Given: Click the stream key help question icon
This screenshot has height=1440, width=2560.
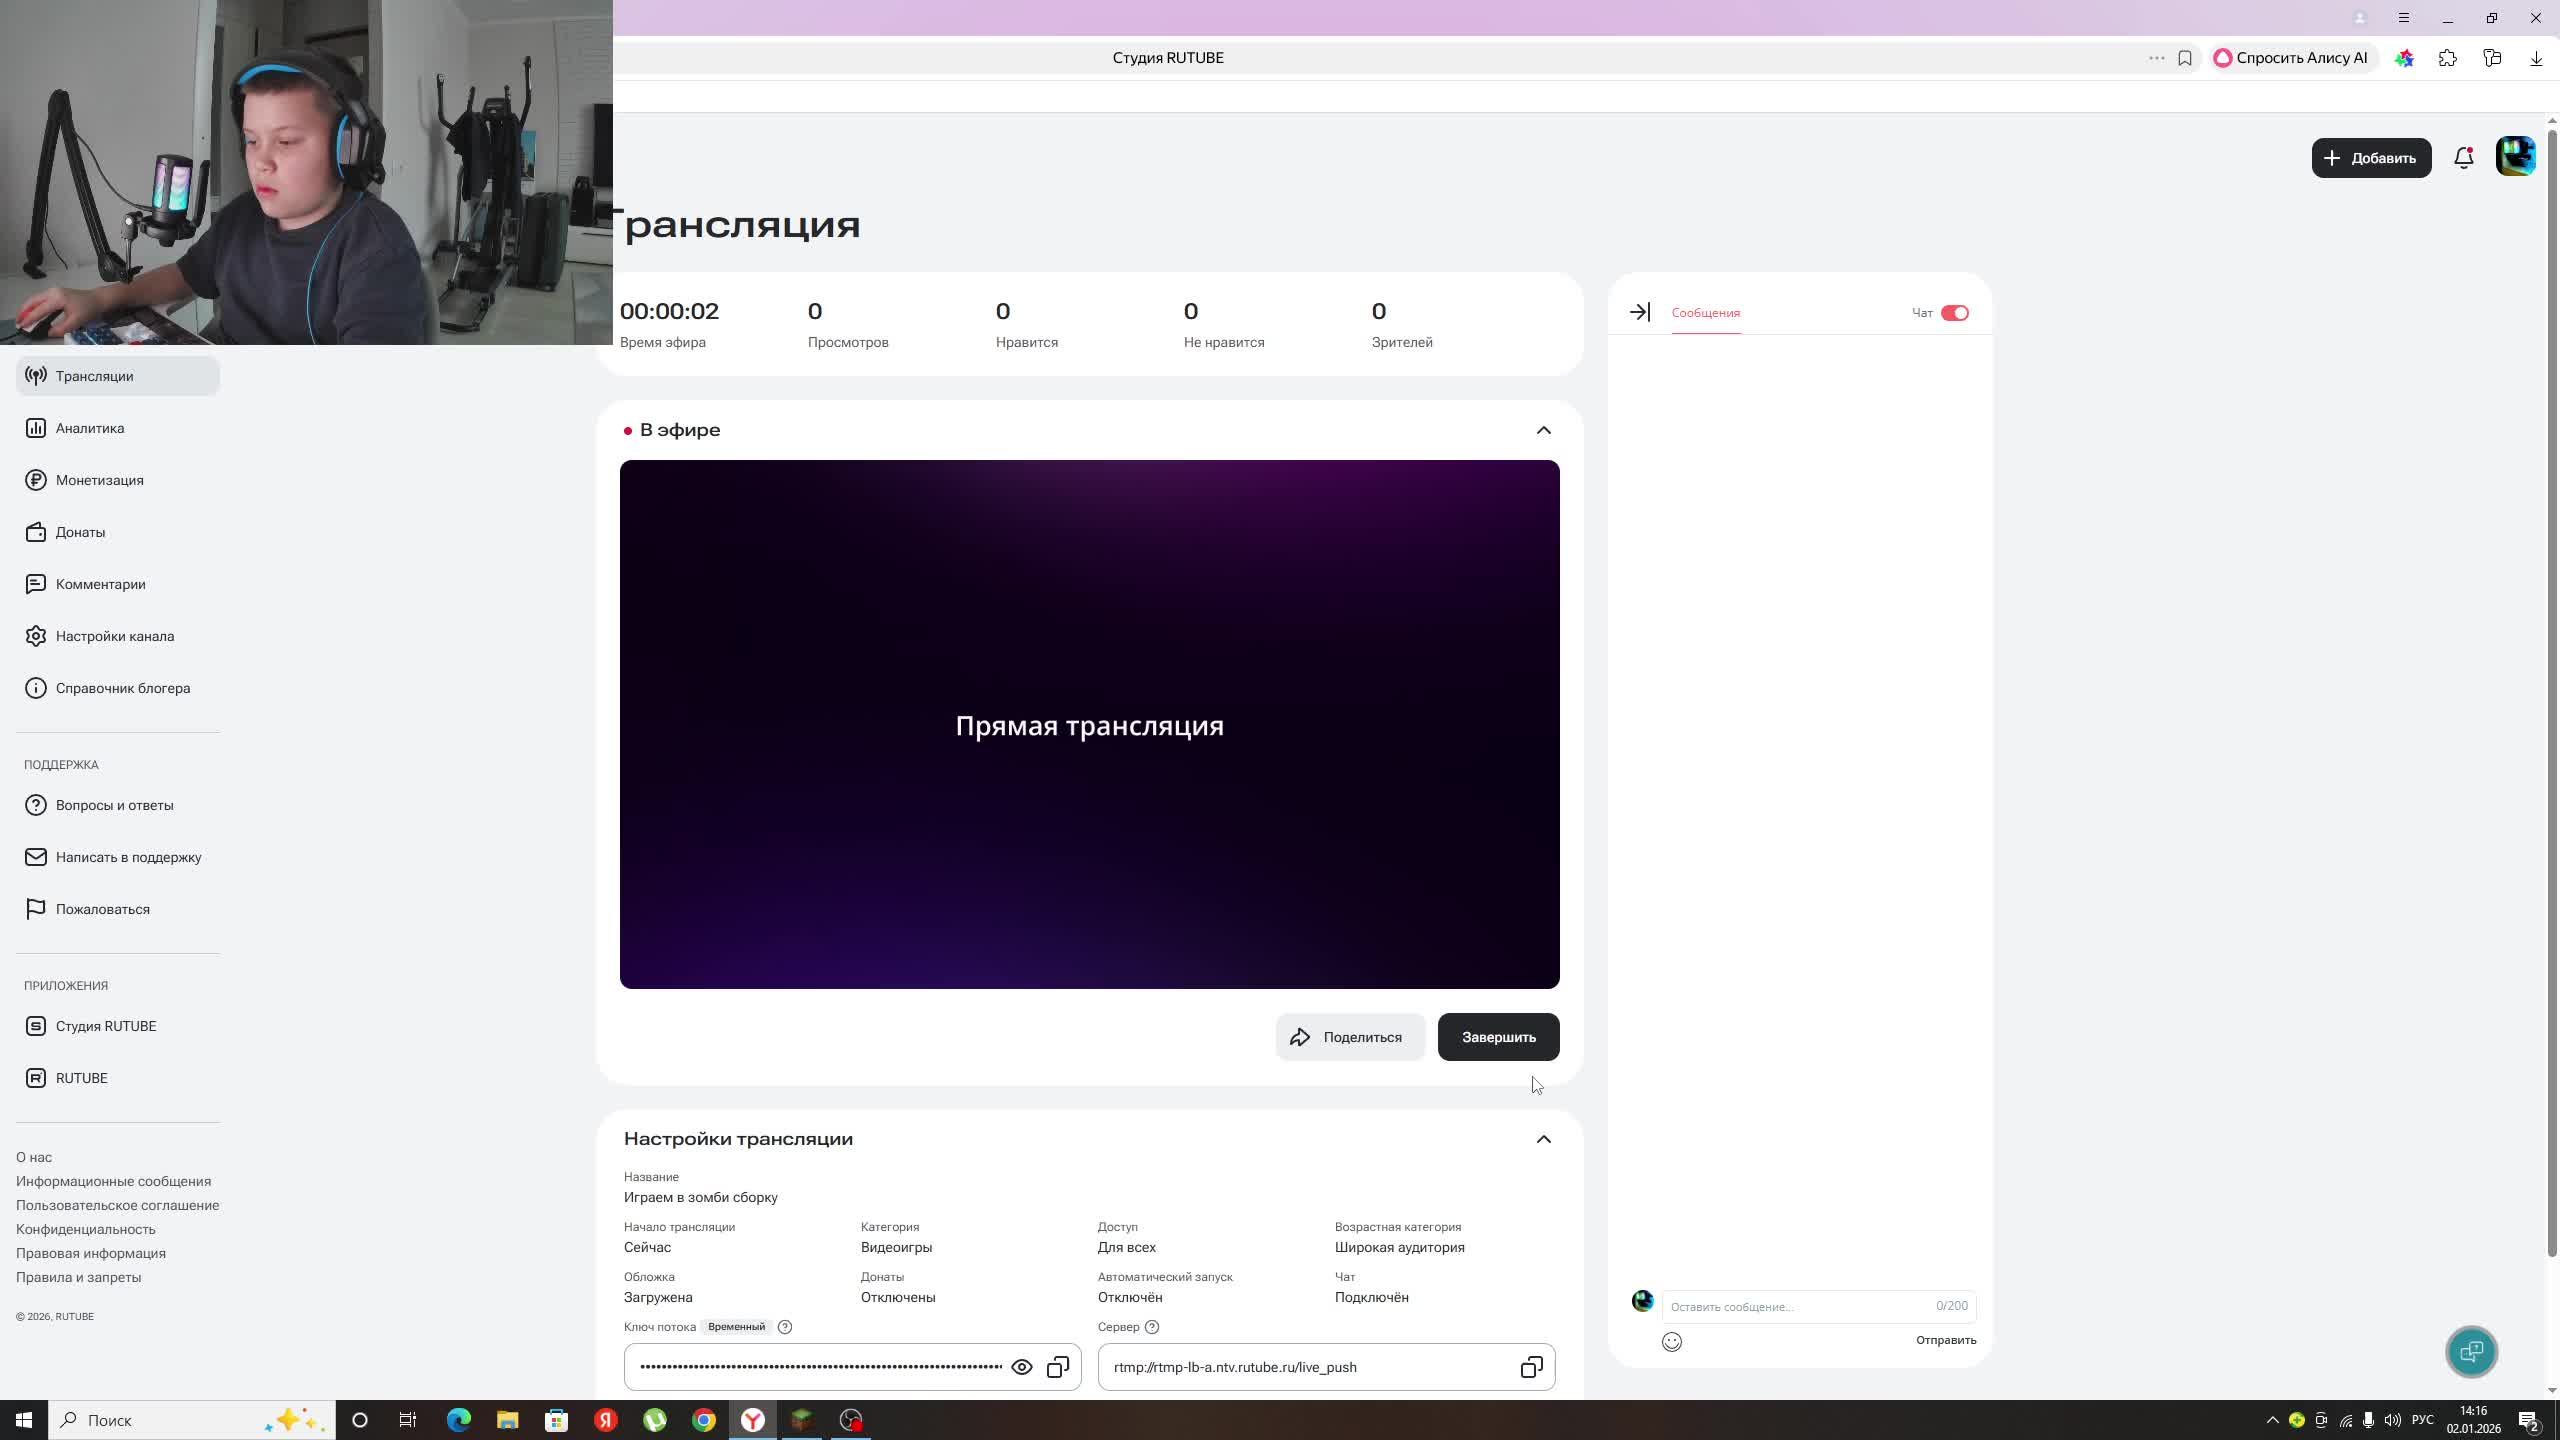Looking at the screenshot, I should pyautogui.click(x=785, y=1327).
